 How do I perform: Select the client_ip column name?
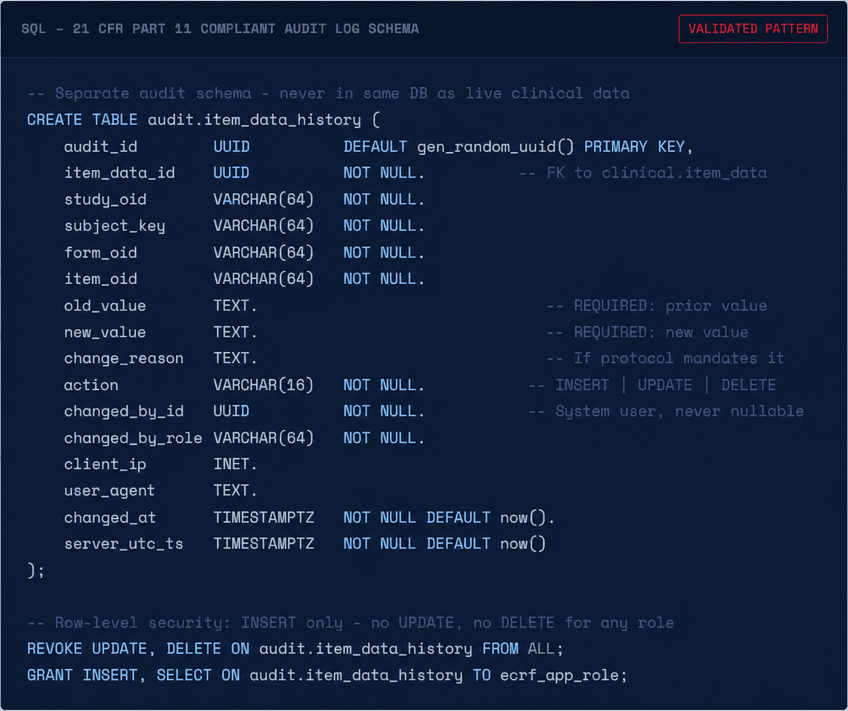coord(105,464)
